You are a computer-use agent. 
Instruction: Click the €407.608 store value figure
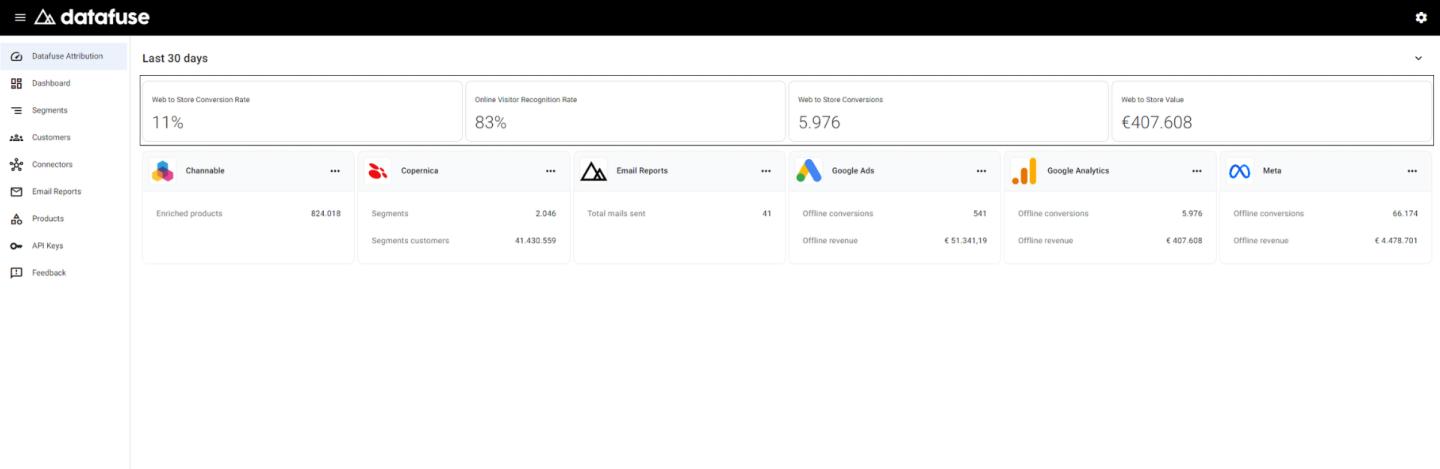click(1157, 123)
